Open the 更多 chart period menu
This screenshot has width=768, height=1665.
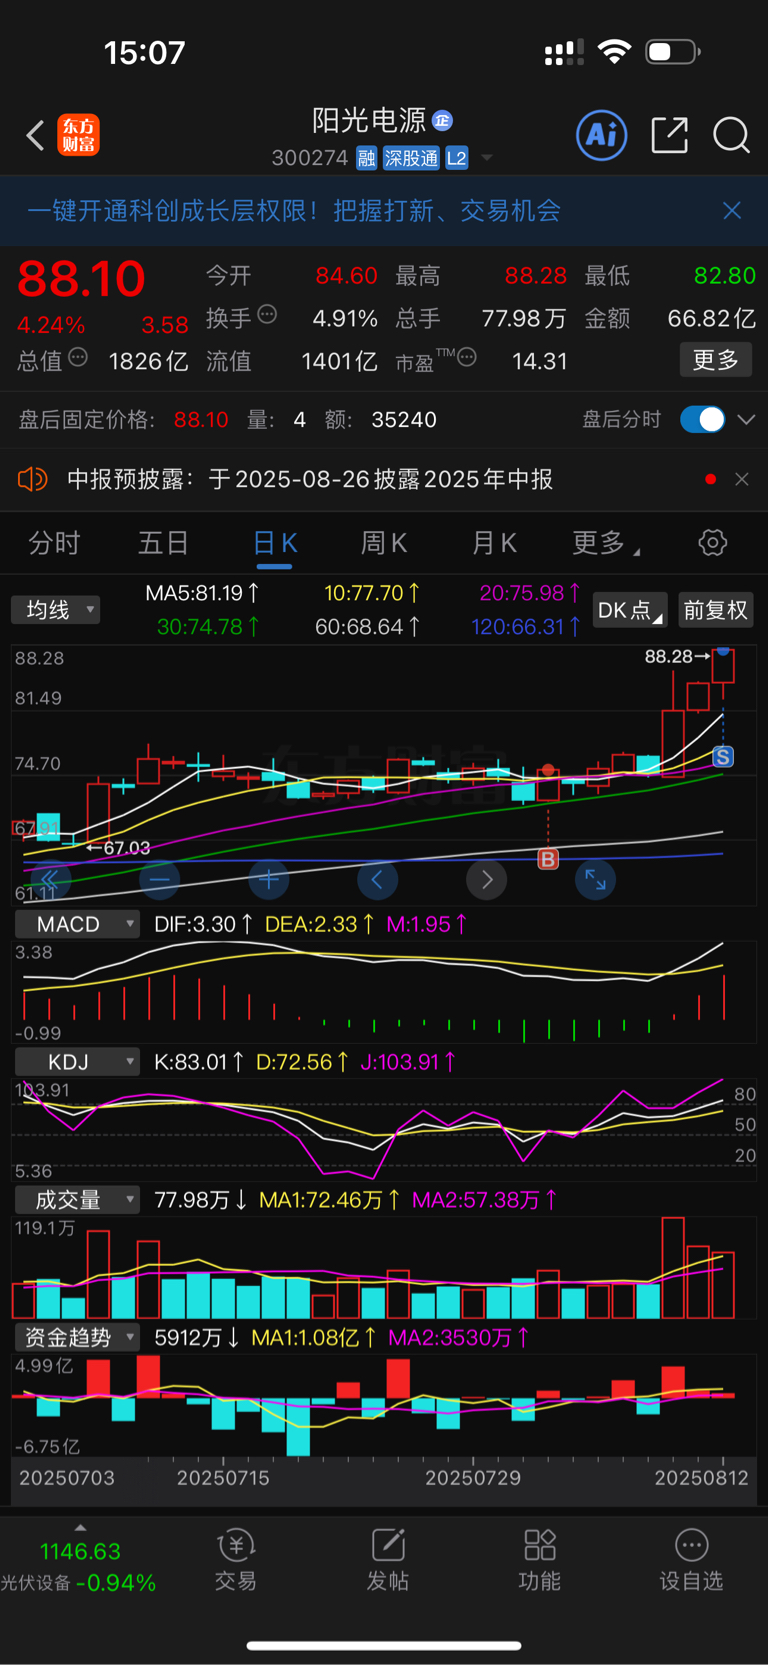coord(606,543)
